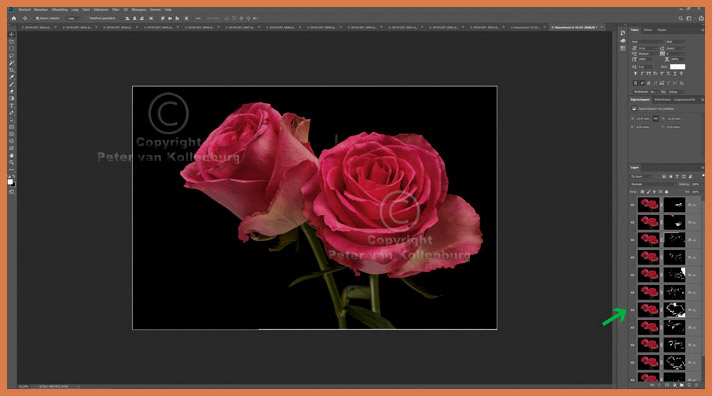Toggle Strikethrough in the Character panel

point(681,73)
